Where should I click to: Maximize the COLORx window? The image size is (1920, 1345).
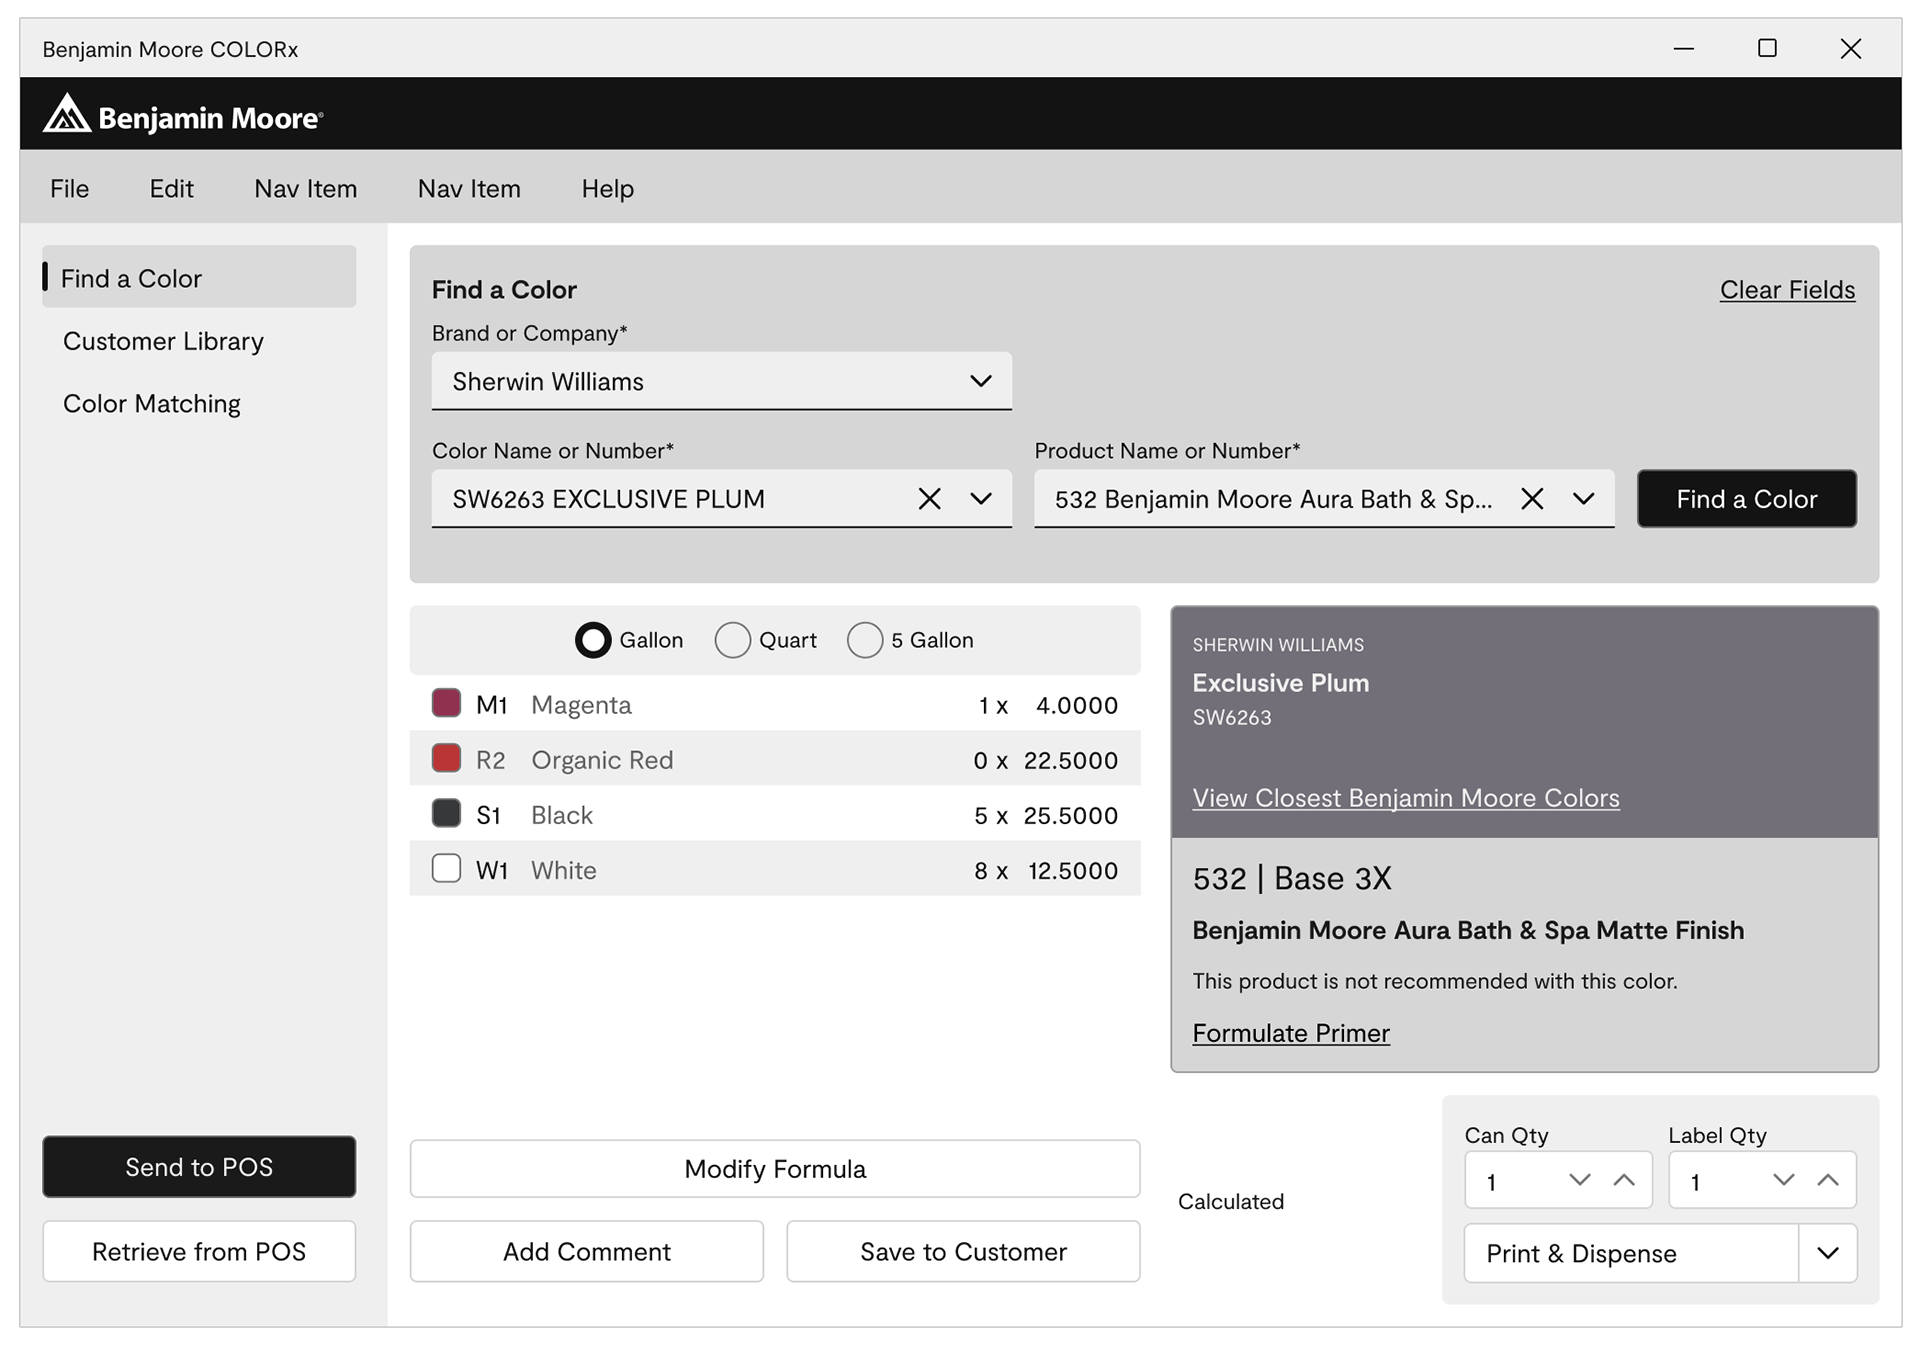click(1767, 48)
